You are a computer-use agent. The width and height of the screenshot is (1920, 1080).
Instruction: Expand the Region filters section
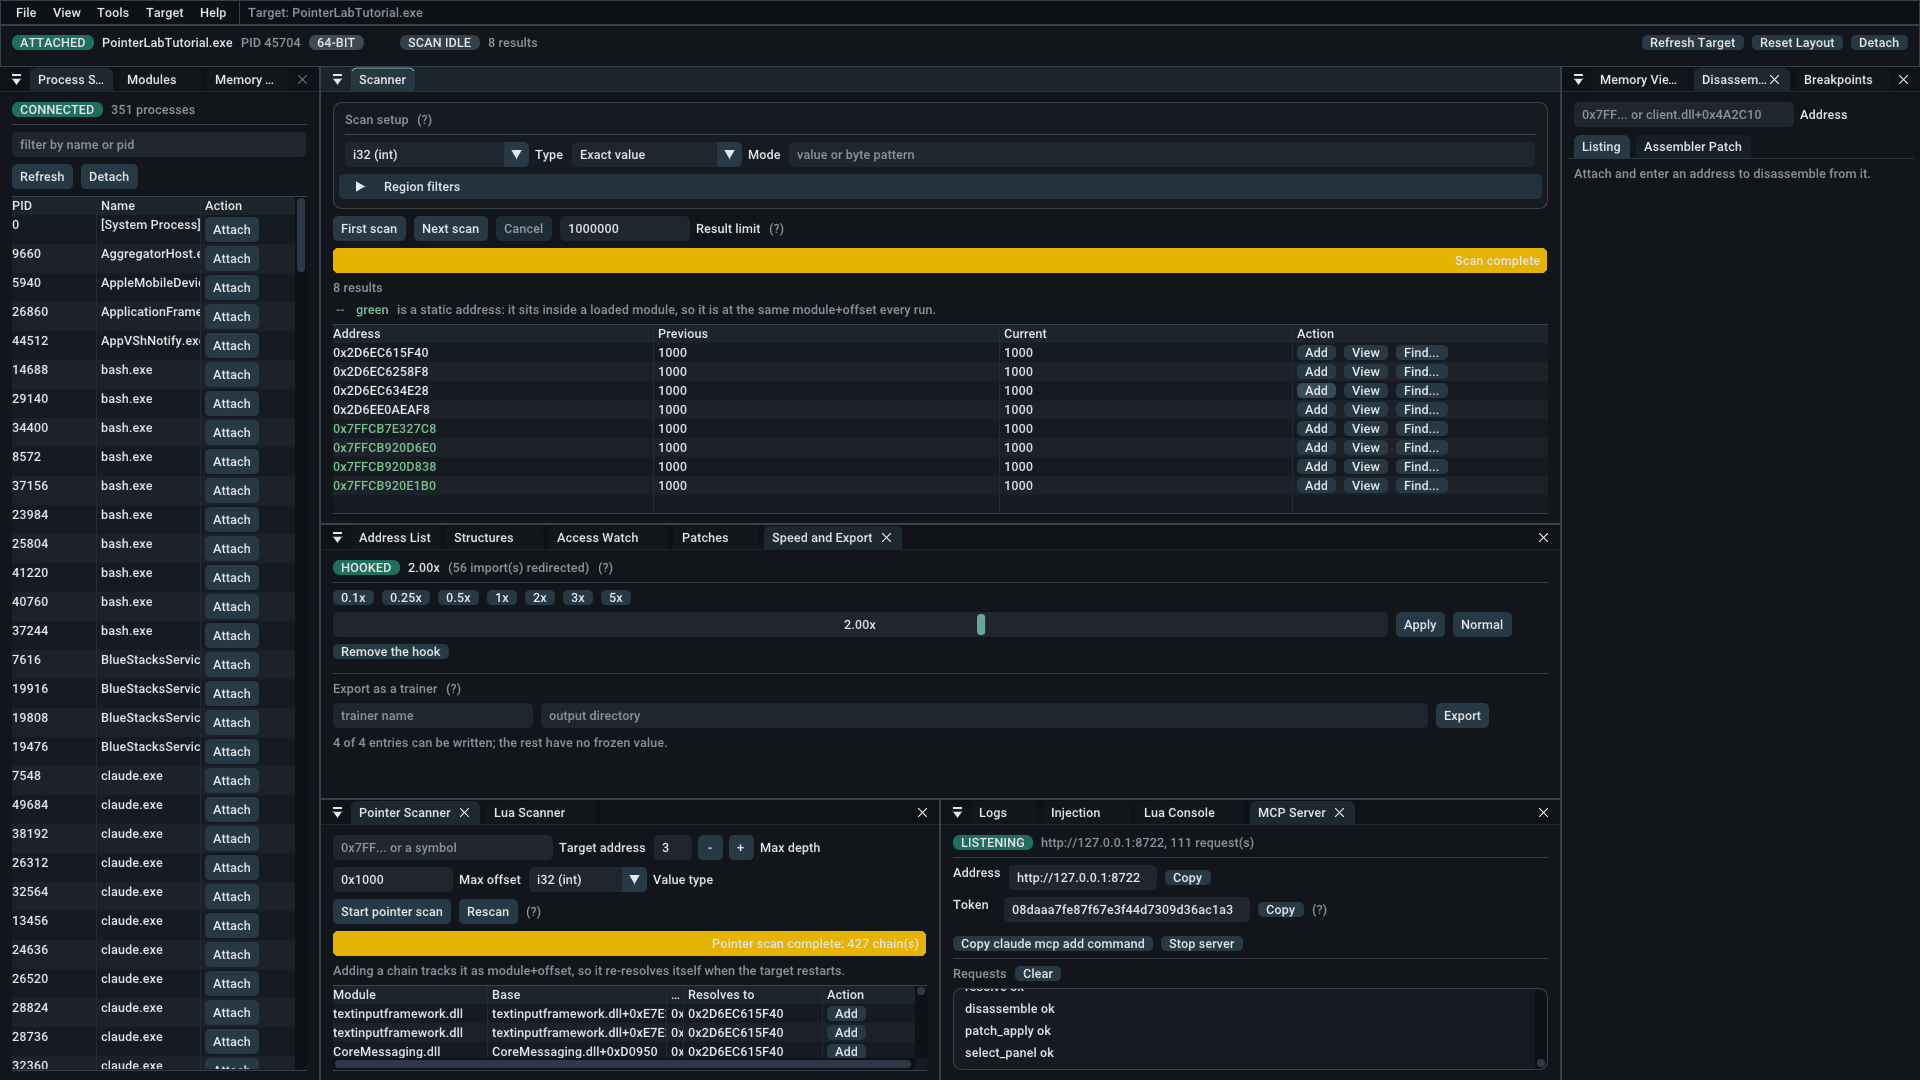[x=940, y=187]
